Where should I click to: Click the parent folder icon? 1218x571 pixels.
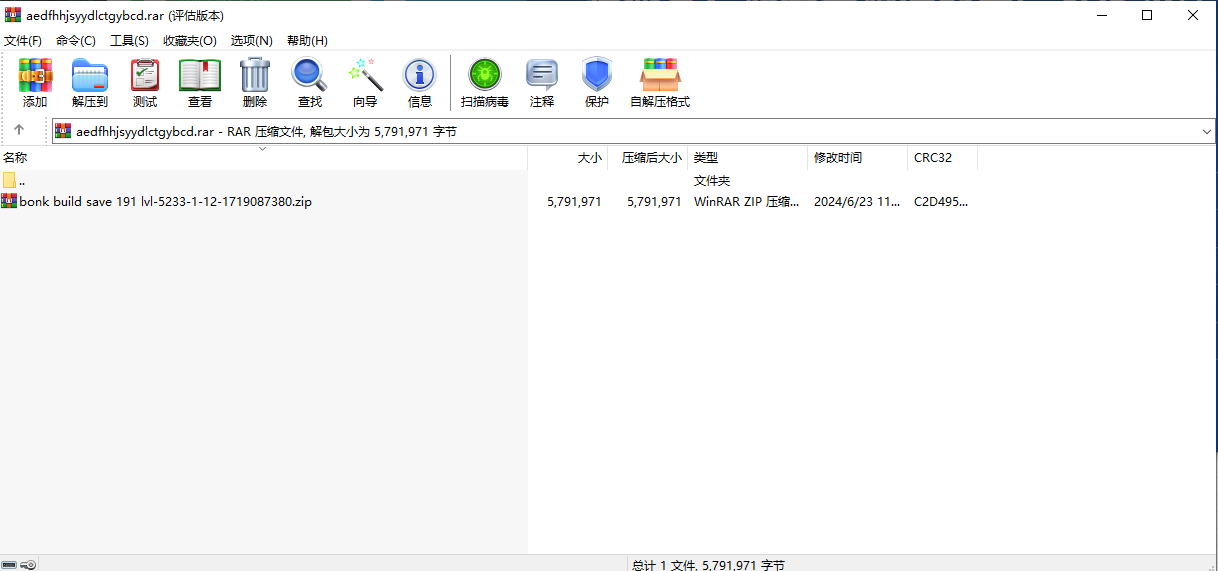(x=9, y=180)
